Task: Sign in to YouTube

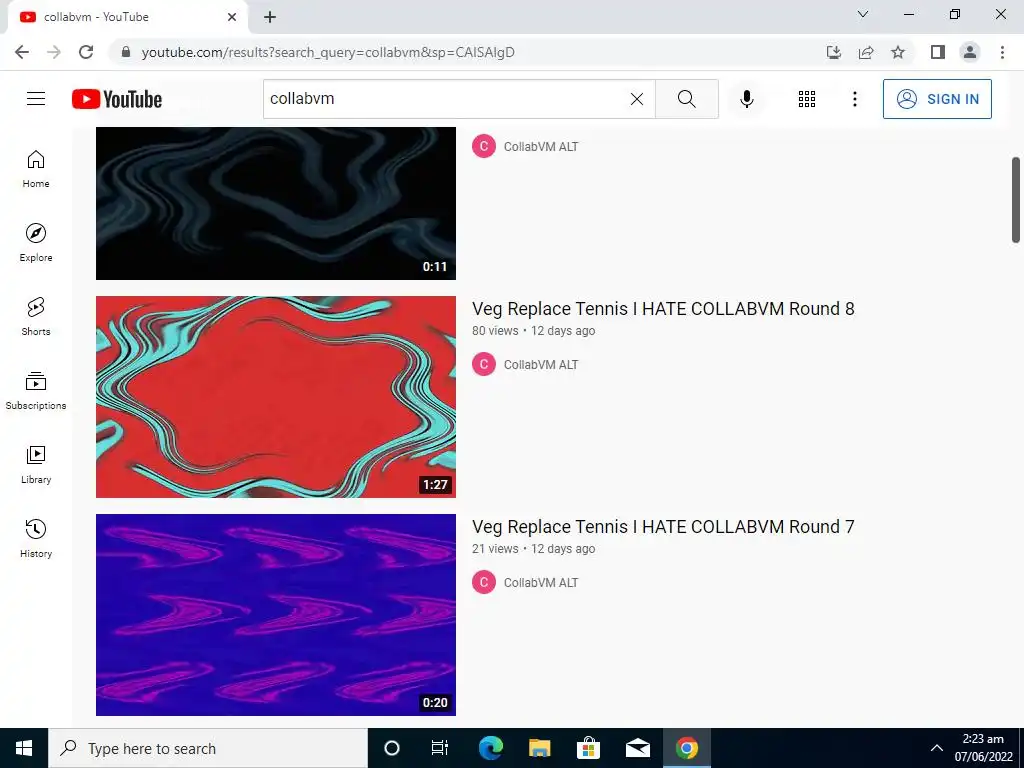Action: tap(937, 99)
